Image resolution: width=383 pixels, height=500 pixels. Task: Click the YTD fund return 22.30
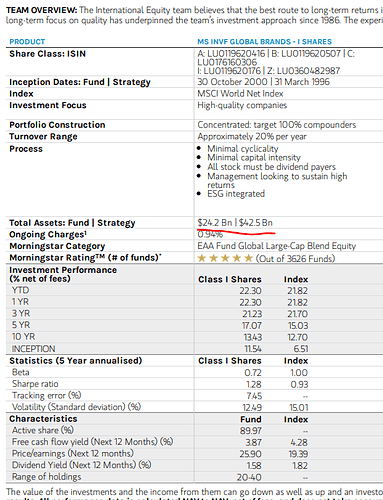[x=250, y=291]
